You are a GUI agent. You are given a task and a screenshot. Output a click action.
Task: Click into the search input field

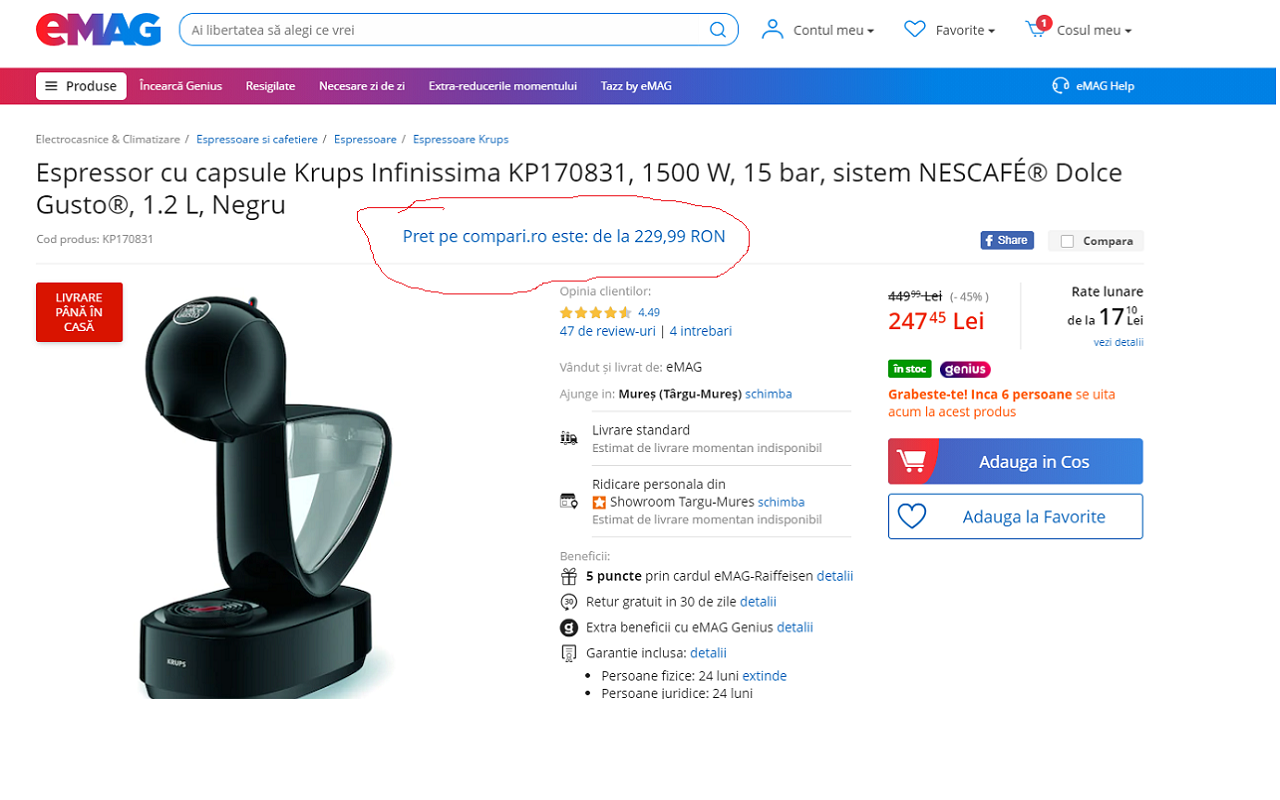point(445,30)
